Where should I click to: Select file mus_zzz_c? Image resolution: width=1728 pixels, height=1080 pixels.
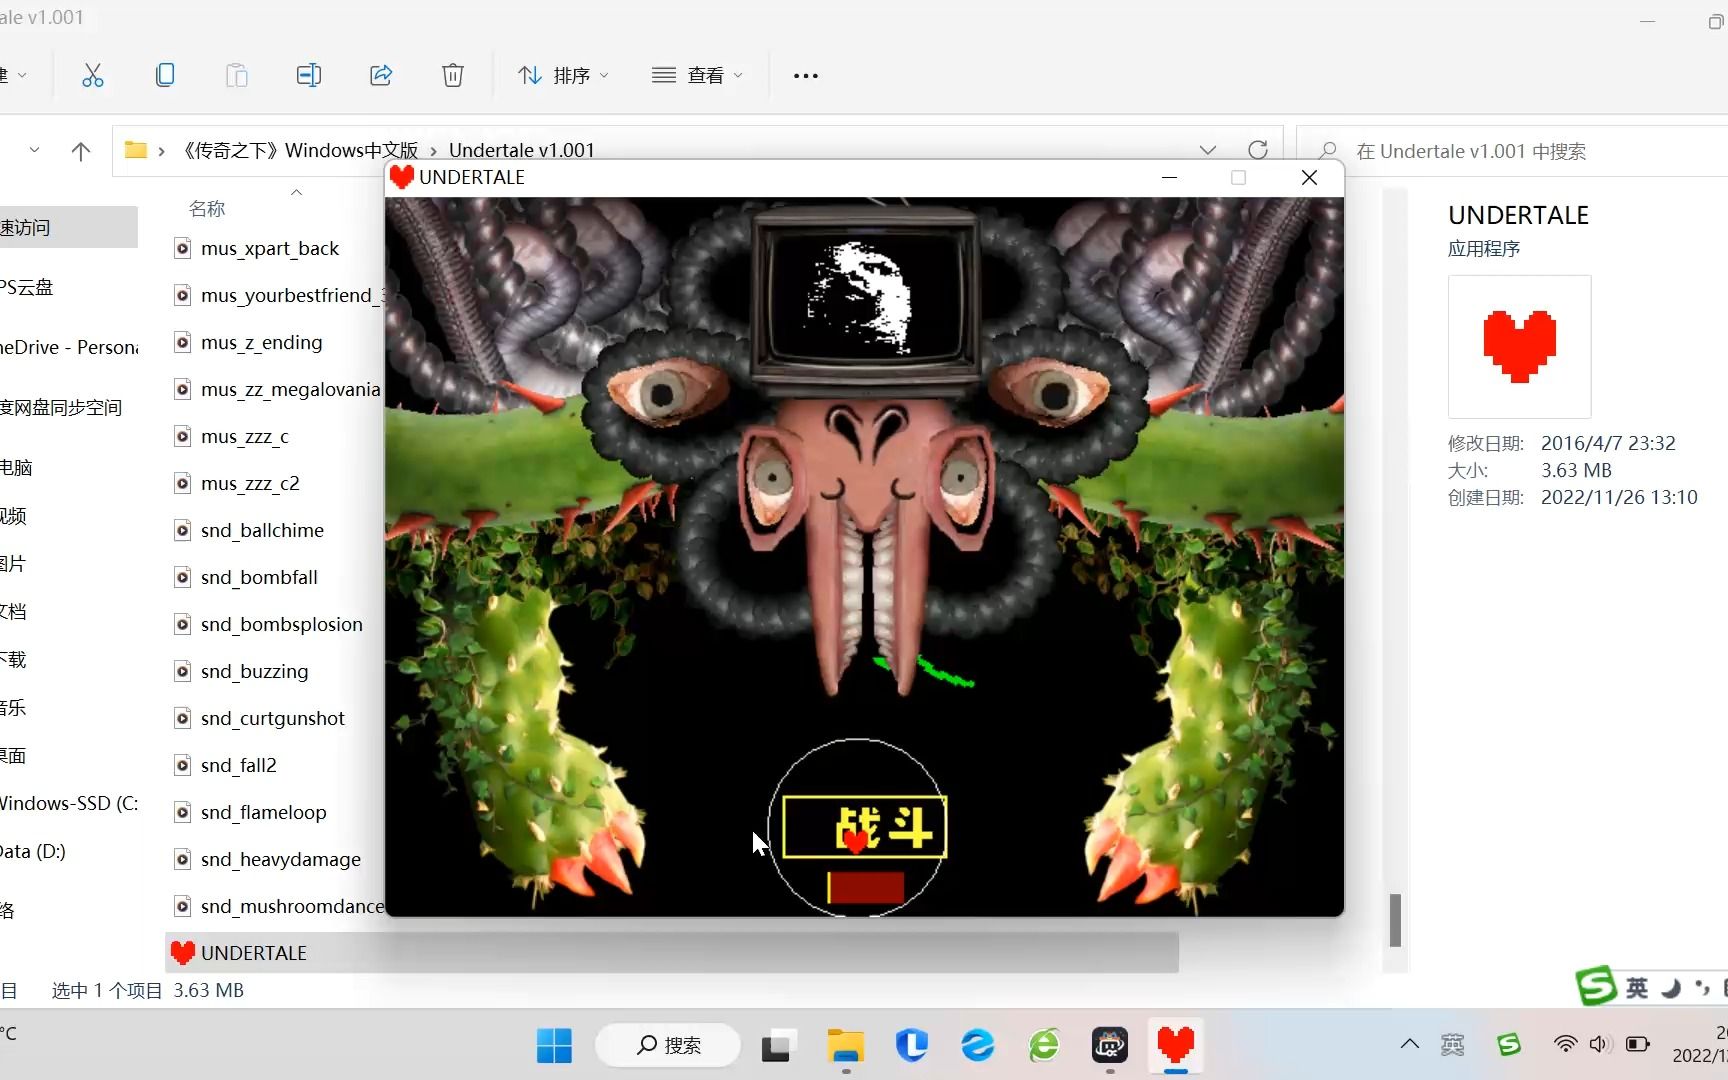[x=245, y=436]
